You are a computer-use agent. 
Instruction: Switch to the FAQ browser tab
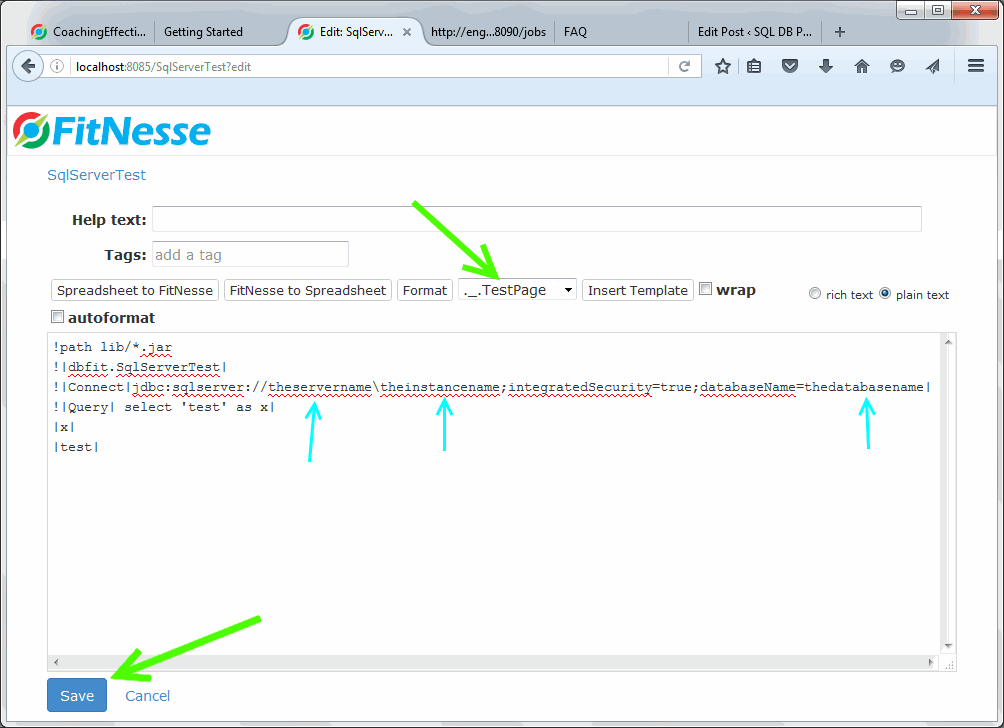point(576,32)
